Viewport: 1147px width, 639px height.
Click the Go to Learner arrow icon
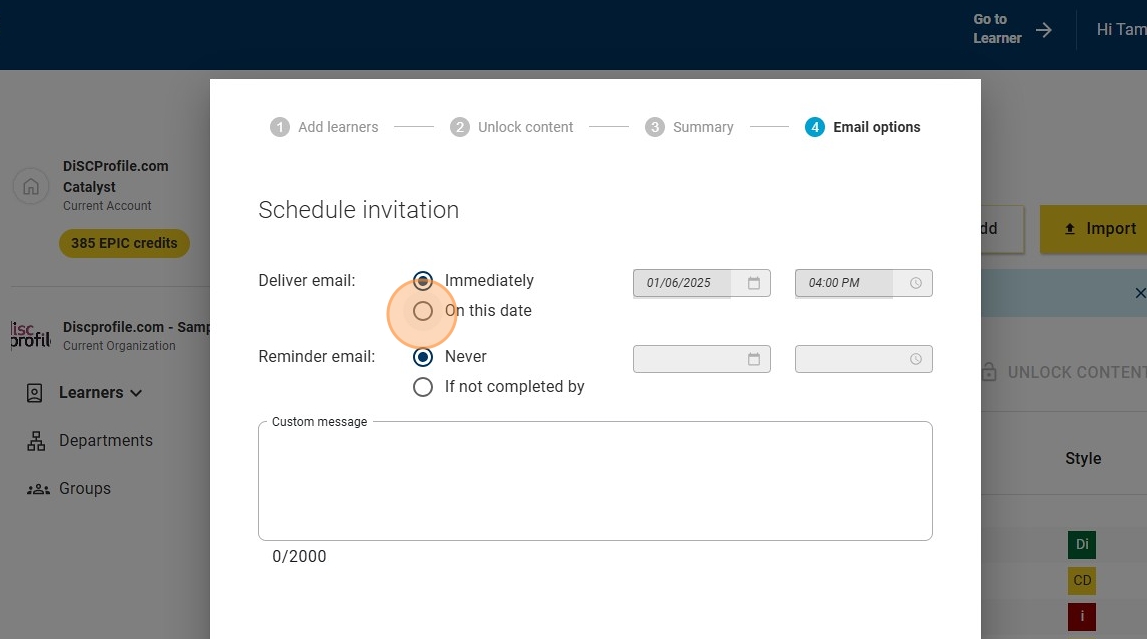[x=1044, y=30]
